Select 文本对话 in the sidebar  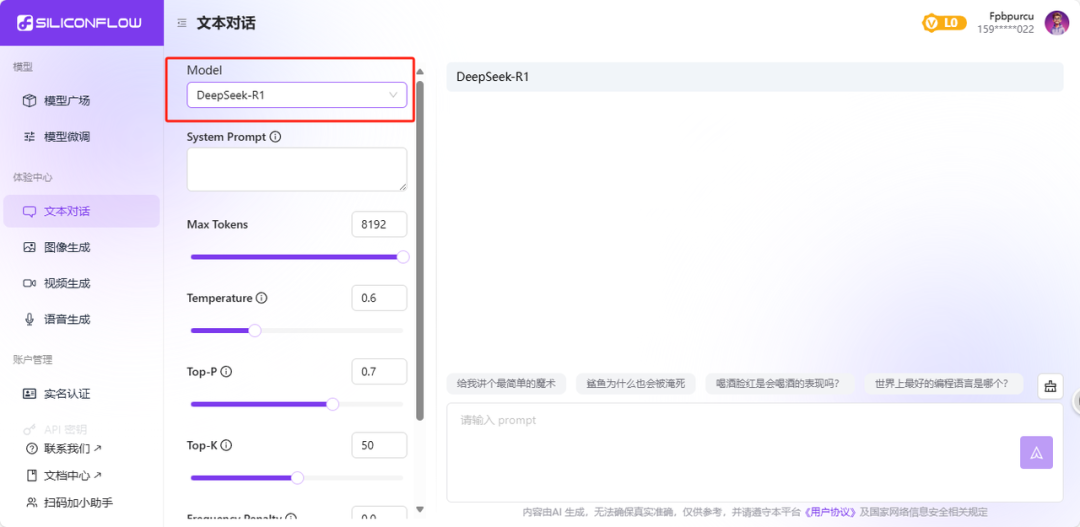pyautogui.click(x=81, y=211)
